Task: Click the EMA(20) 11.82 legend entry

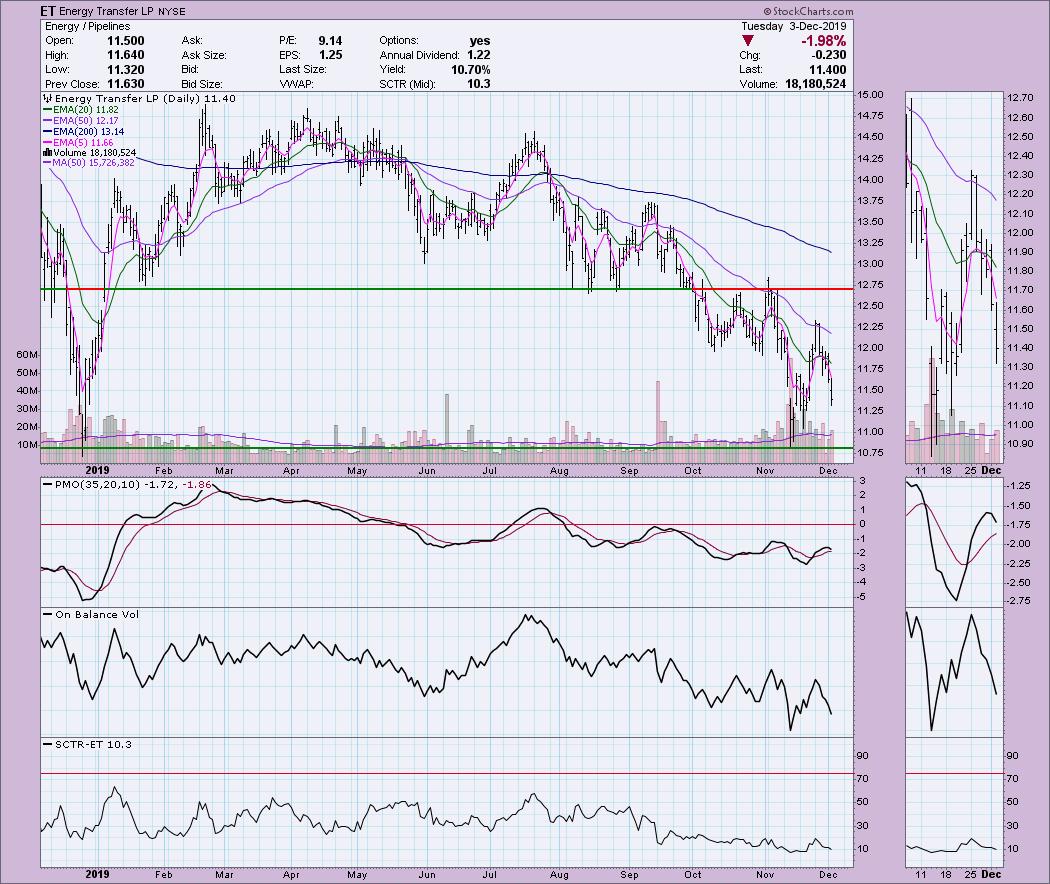Action: (x=86, y=110)
